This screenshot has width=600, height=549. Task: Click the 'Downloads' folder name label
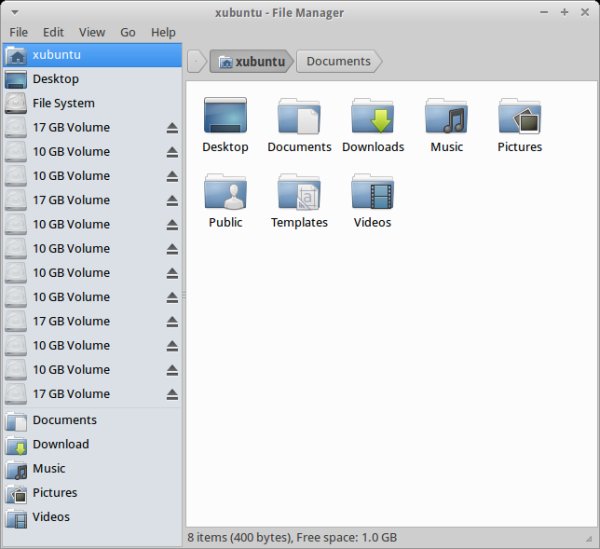[x=373, y=147]
